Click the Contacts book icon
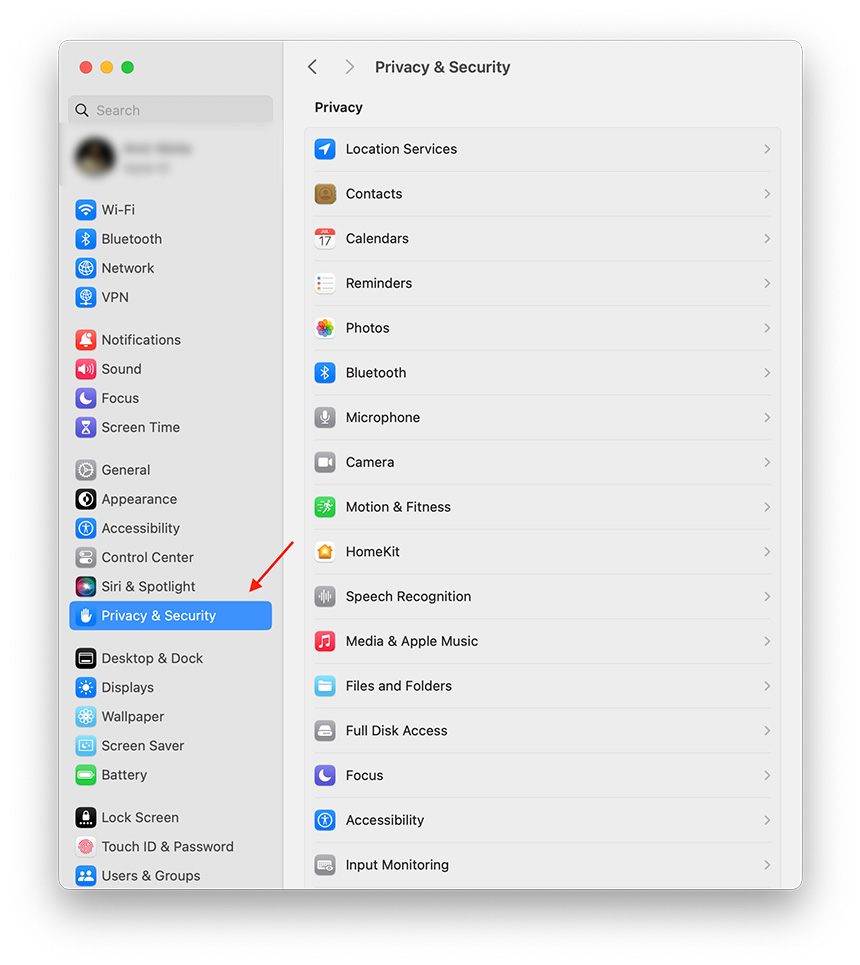Screen dimensions: 860x965 (x=325, y=194)
